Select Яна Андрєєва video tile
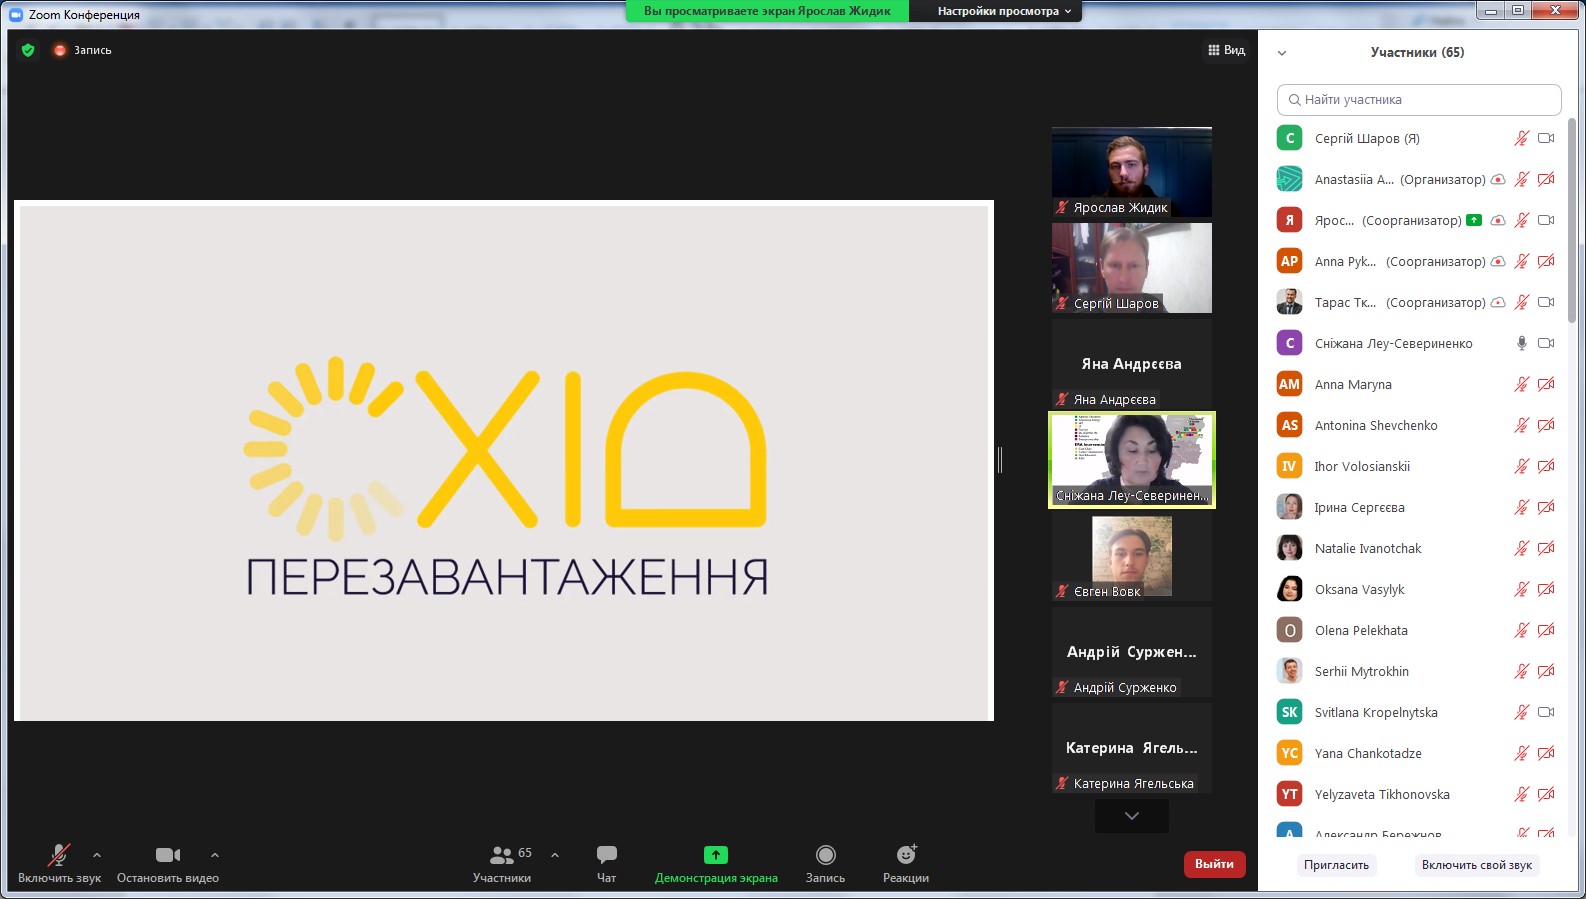 coord(1132,364)
